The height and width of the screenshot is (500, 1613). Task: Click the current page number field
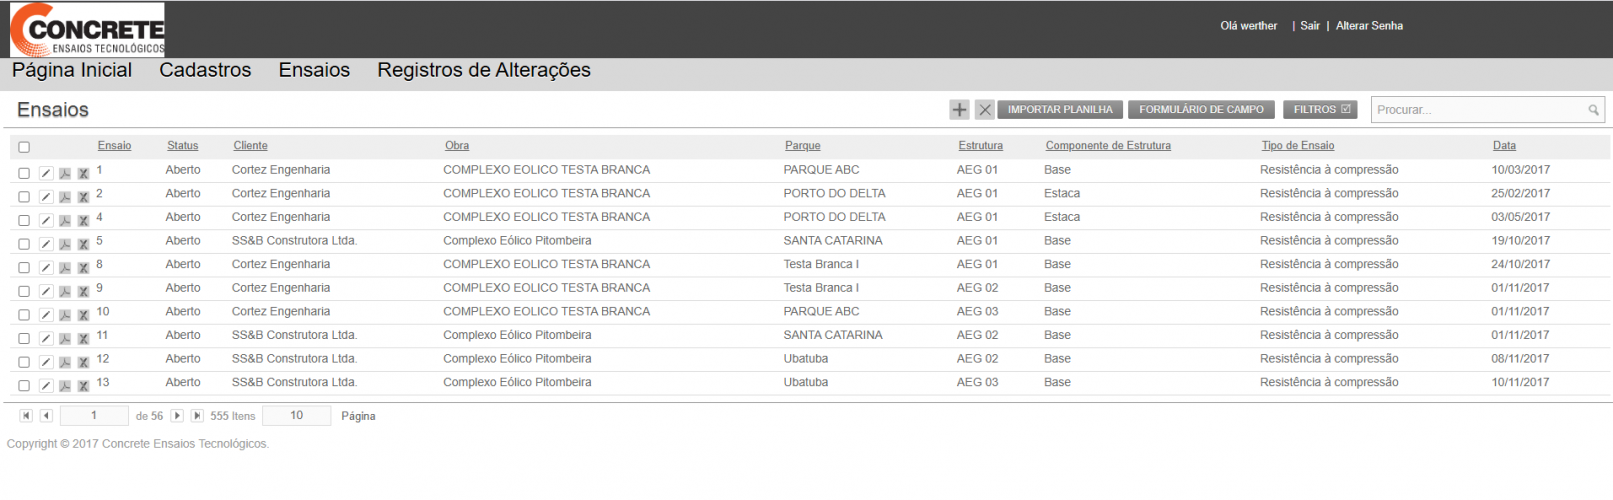[94, 416]
